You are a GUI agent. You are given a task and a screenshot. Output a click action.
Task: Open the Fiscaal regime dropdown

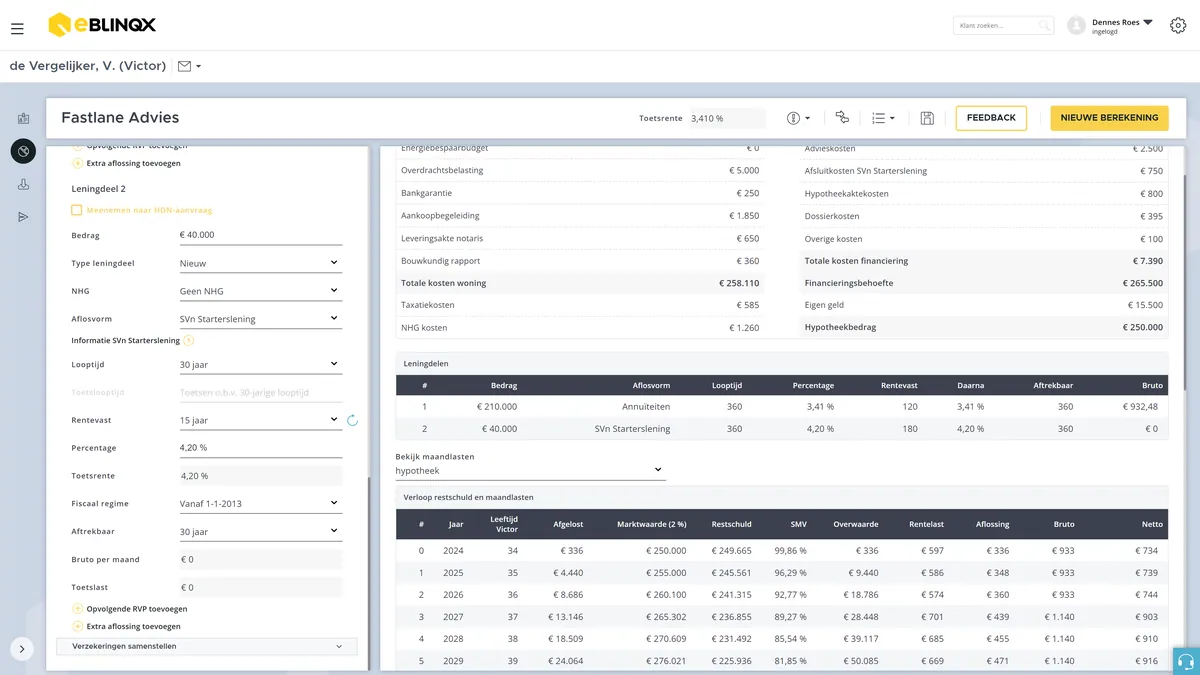(260, 504)
